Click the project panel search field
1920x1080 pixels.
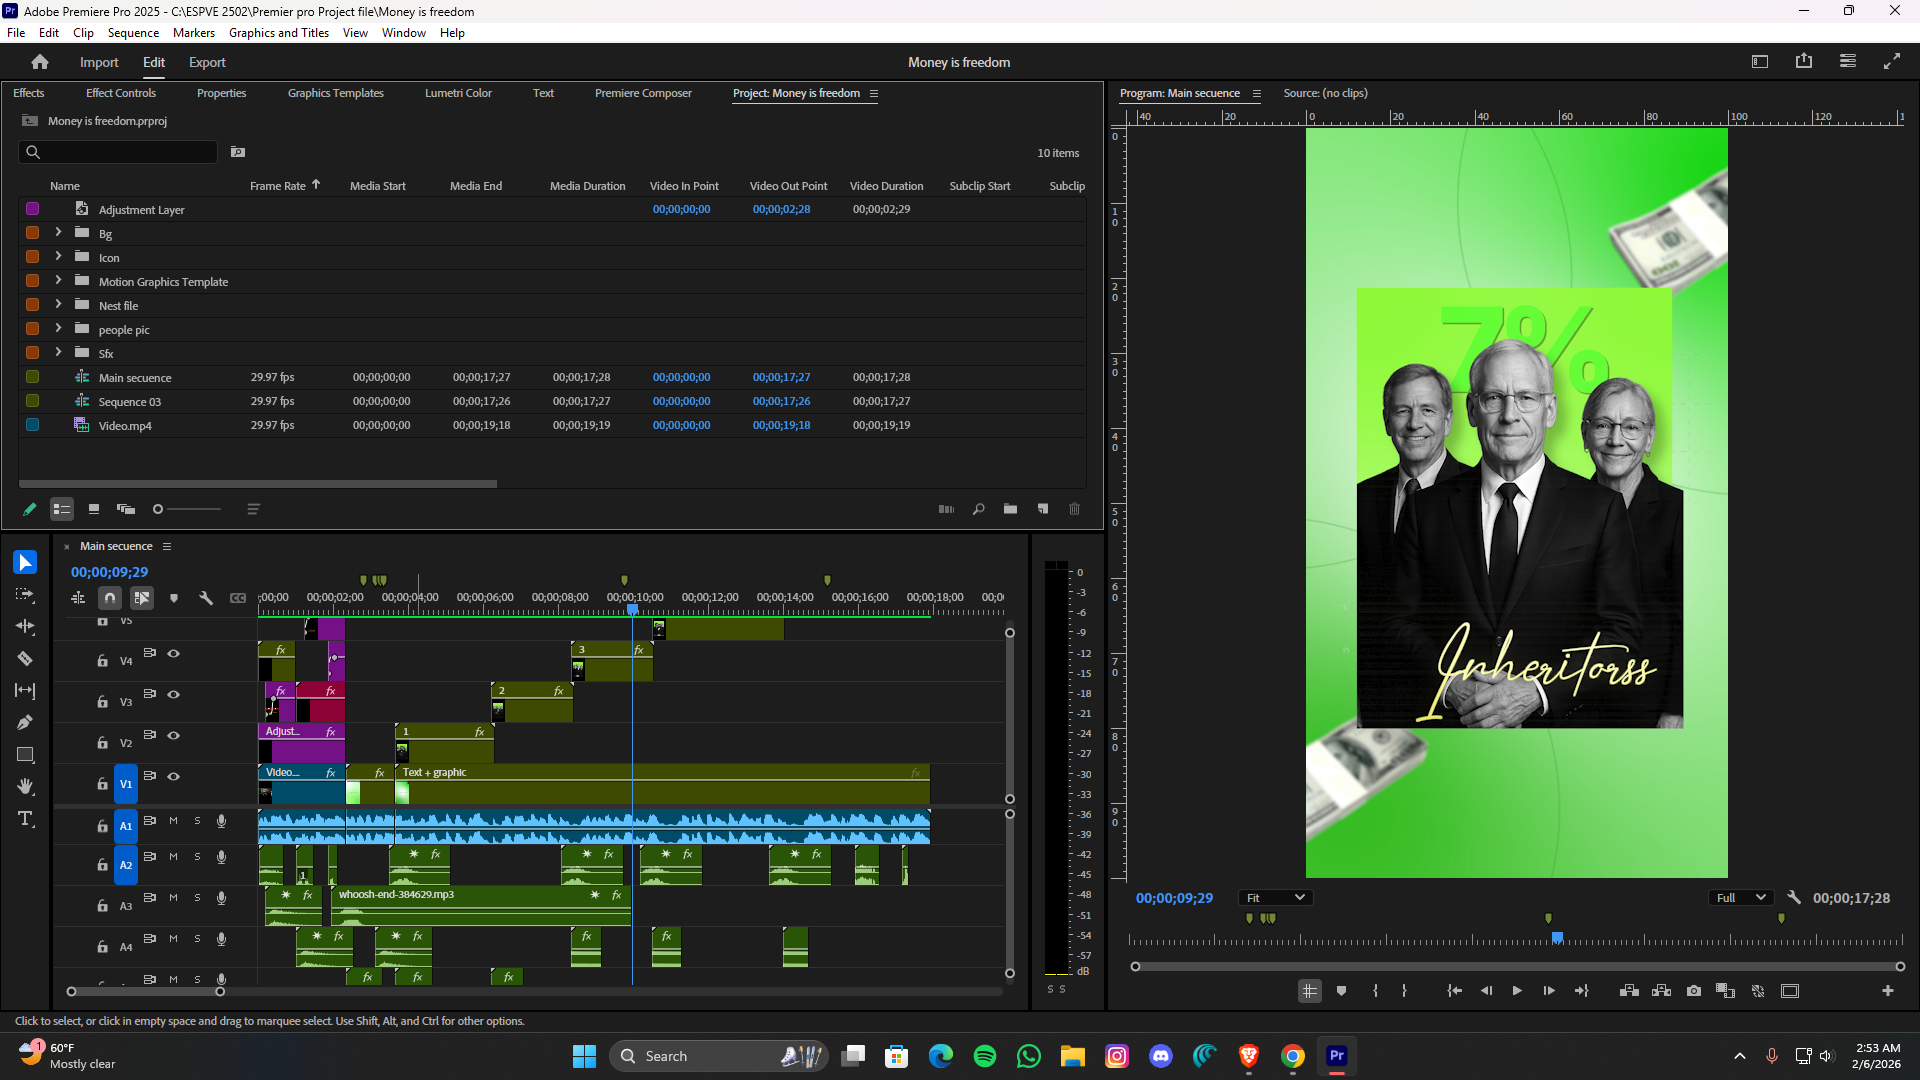tap(120, 152)
